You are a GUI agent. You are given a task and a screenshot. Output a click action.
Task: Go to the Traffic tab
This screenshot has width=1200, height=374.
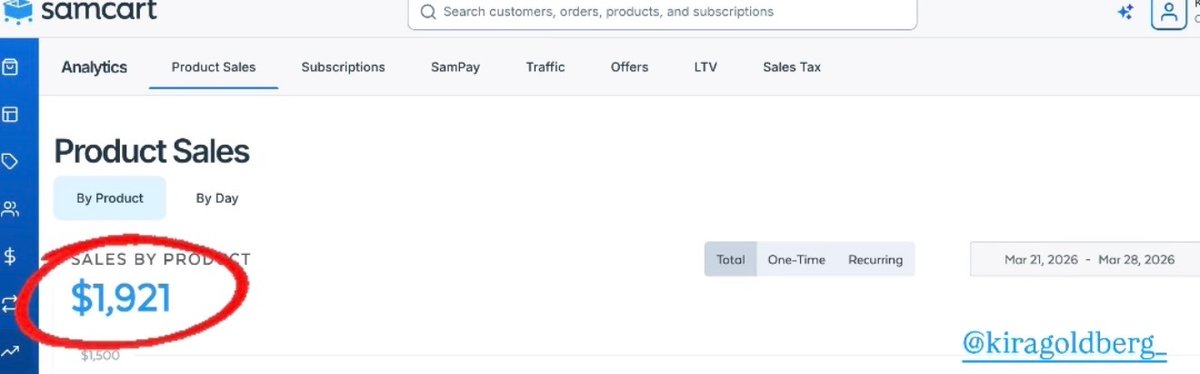click(545, 67)
